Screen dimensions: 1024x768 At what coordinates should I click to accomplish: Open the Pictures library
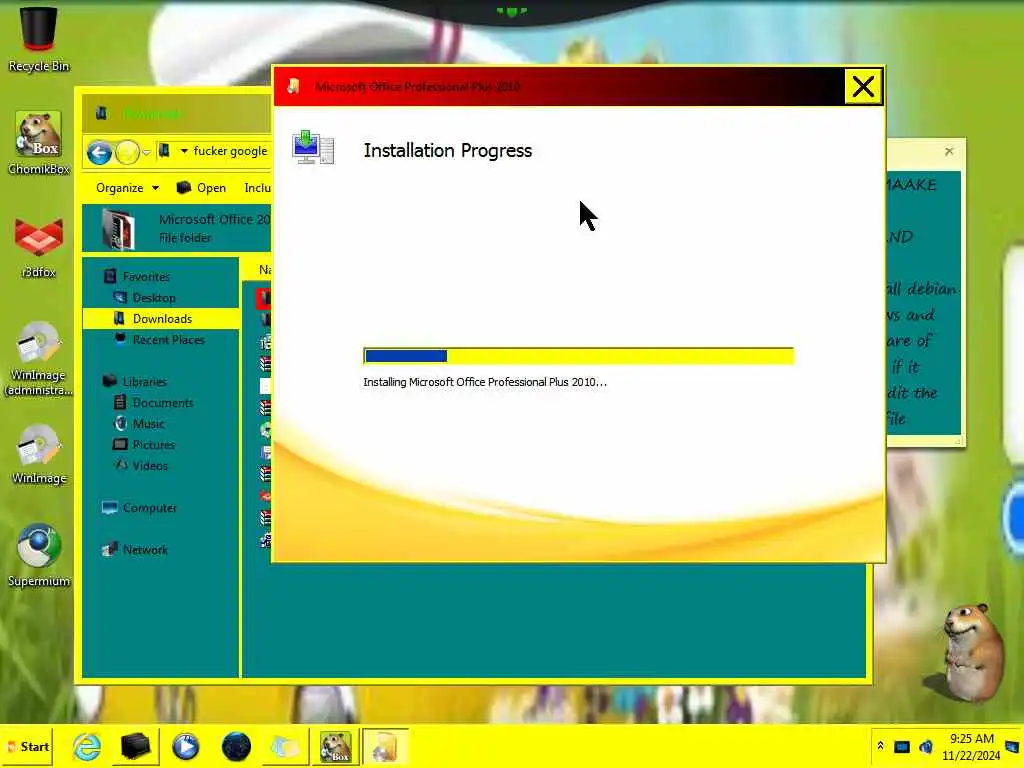coord(144,444)
